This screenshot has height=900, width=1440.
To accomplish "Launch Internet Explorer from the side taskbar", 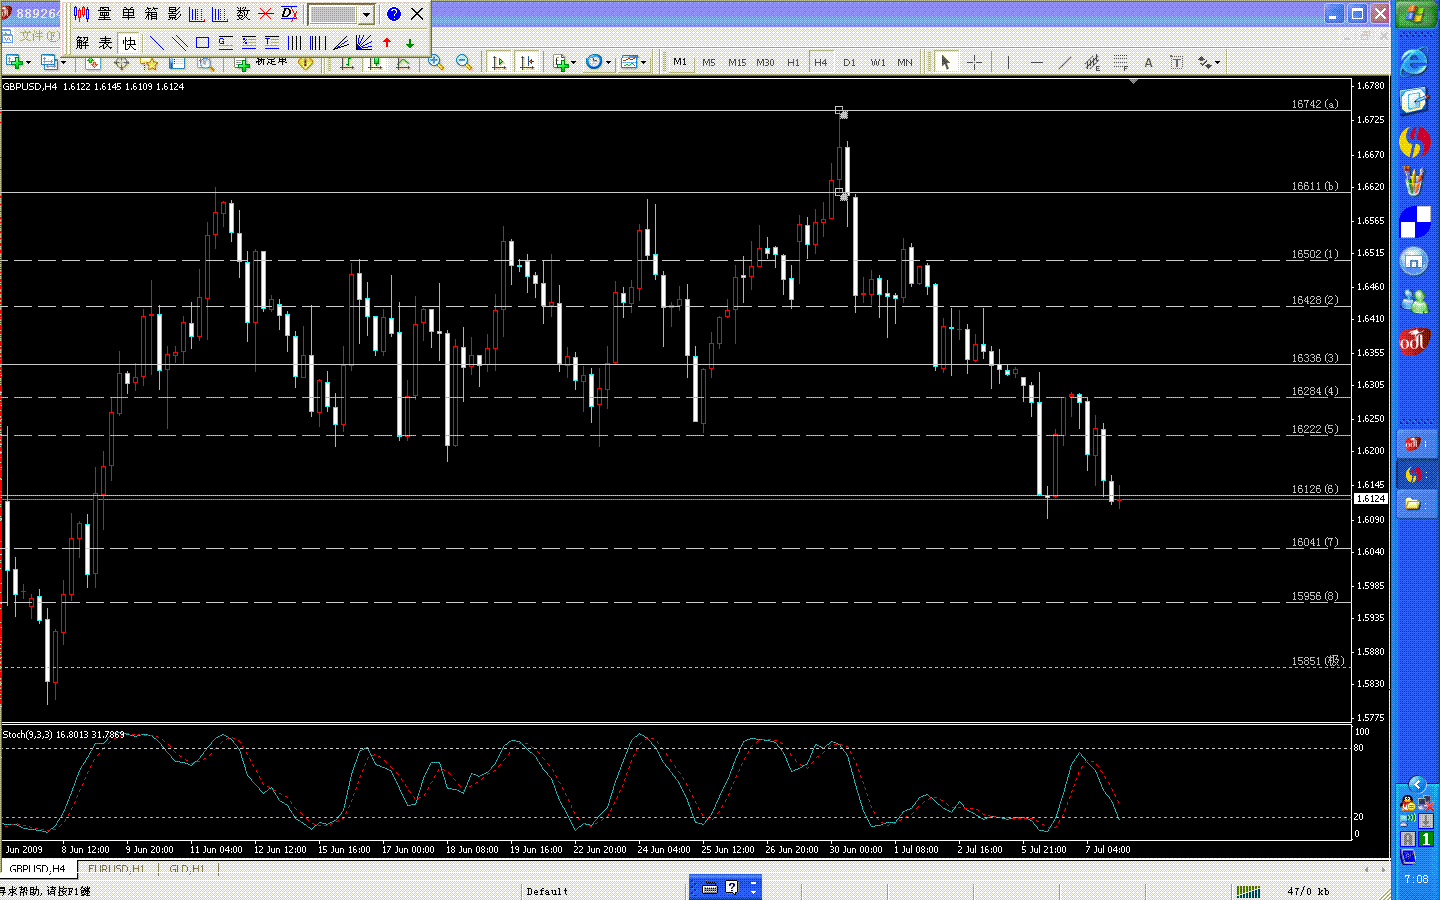I will point(1414,62).
